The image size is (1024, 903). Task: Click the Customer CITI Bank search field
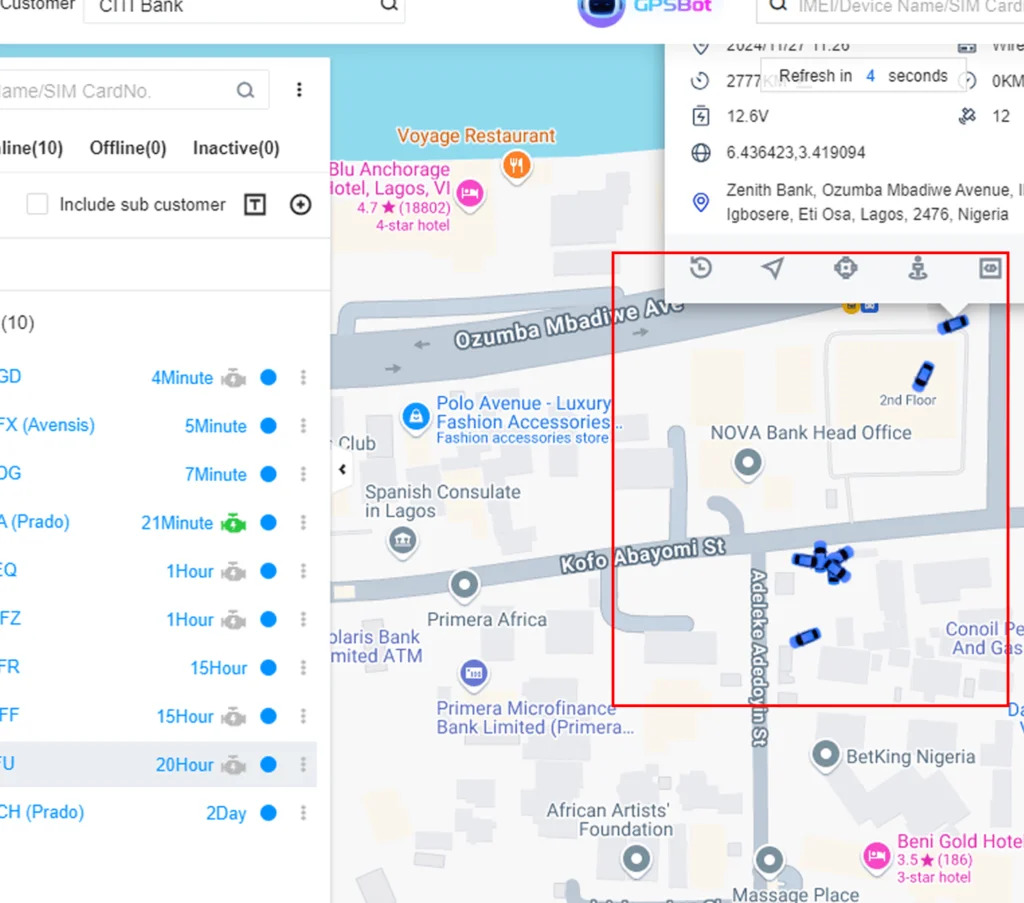click(244, 7)
